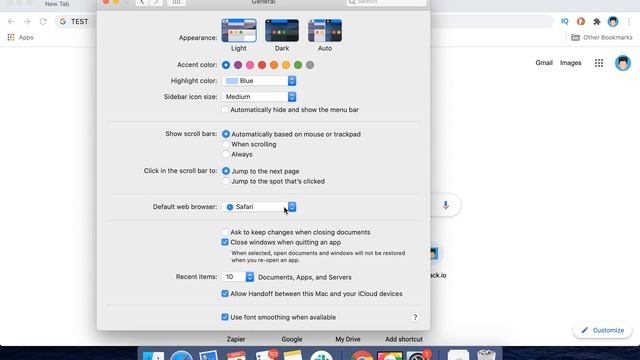
Task: Open Slack from the Dock
Action: 321,356
